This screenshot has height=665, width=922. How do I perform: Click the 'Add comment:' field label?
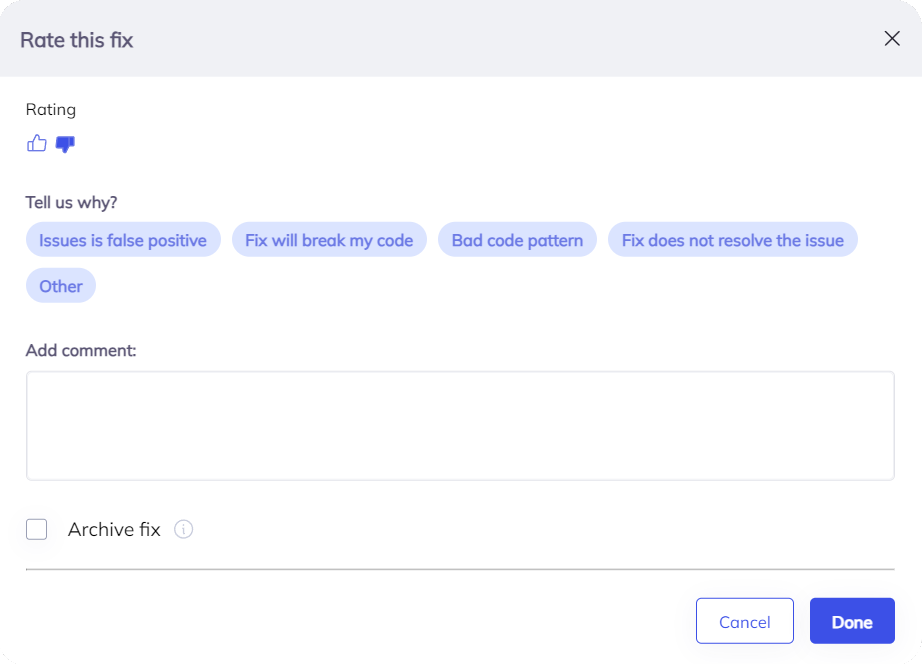(81, 350)
